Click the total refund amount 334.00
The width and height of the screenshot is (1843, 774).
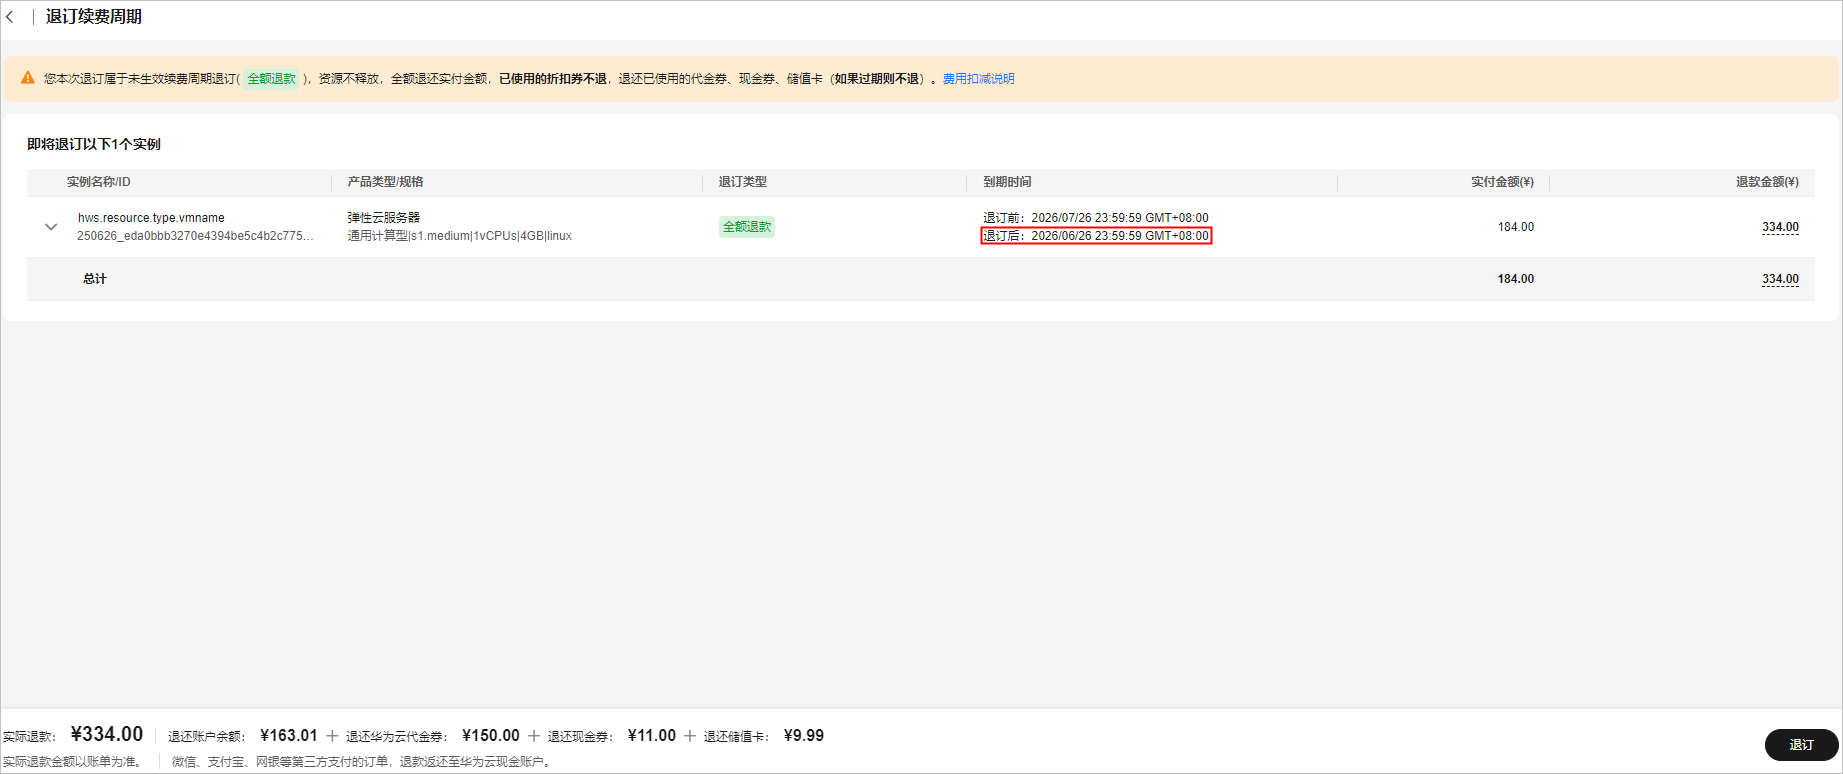point(1780,279)
